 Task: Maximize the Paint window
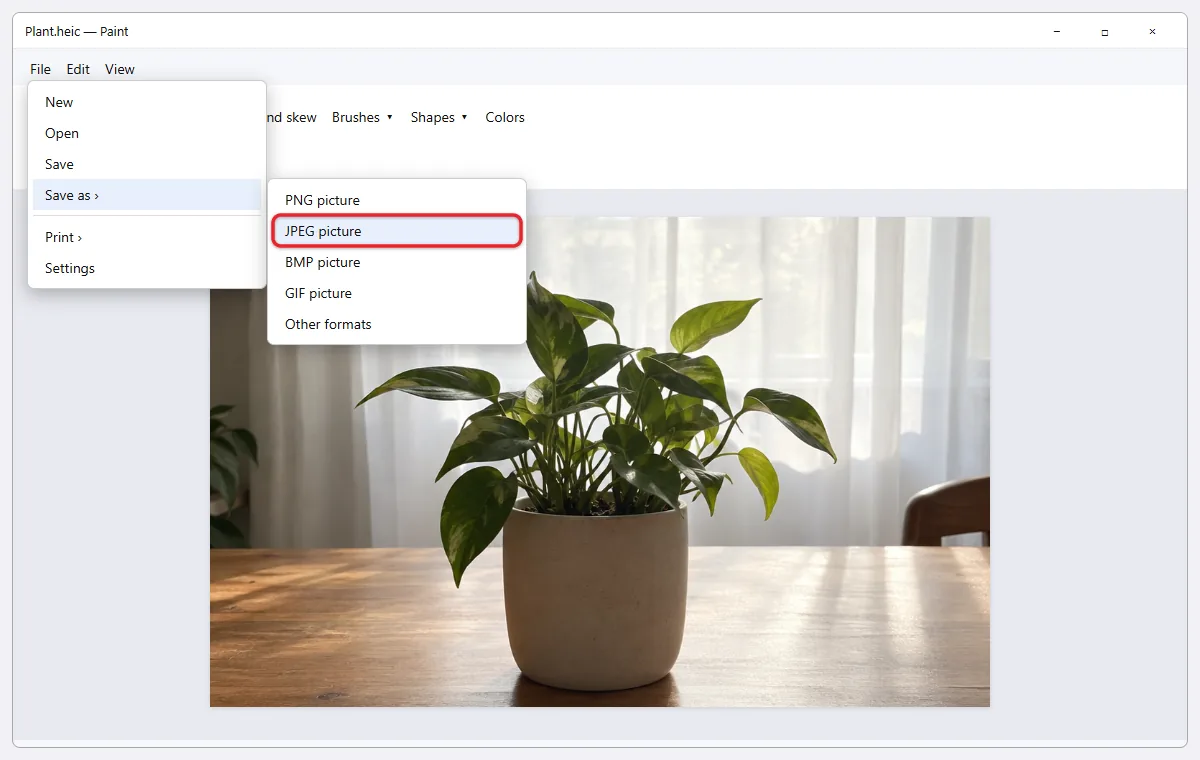(1105, 32)
